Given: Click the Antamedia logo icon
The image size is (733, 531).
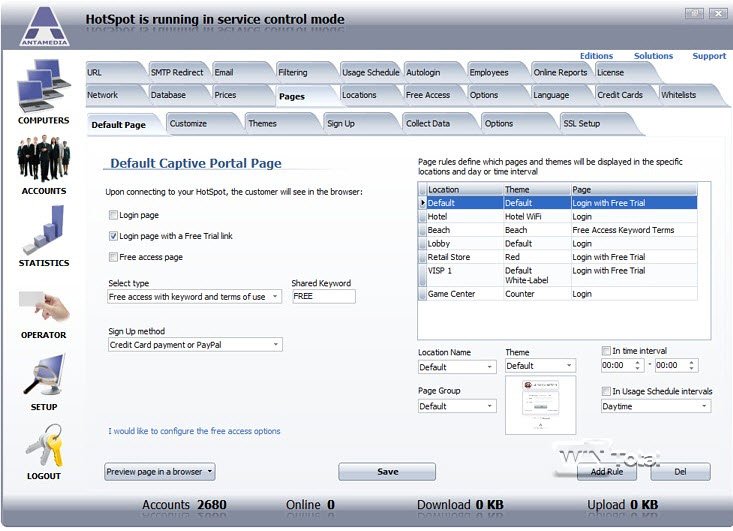Looking at the screenshot, I should pyautogui.click(x=43, y=26).
